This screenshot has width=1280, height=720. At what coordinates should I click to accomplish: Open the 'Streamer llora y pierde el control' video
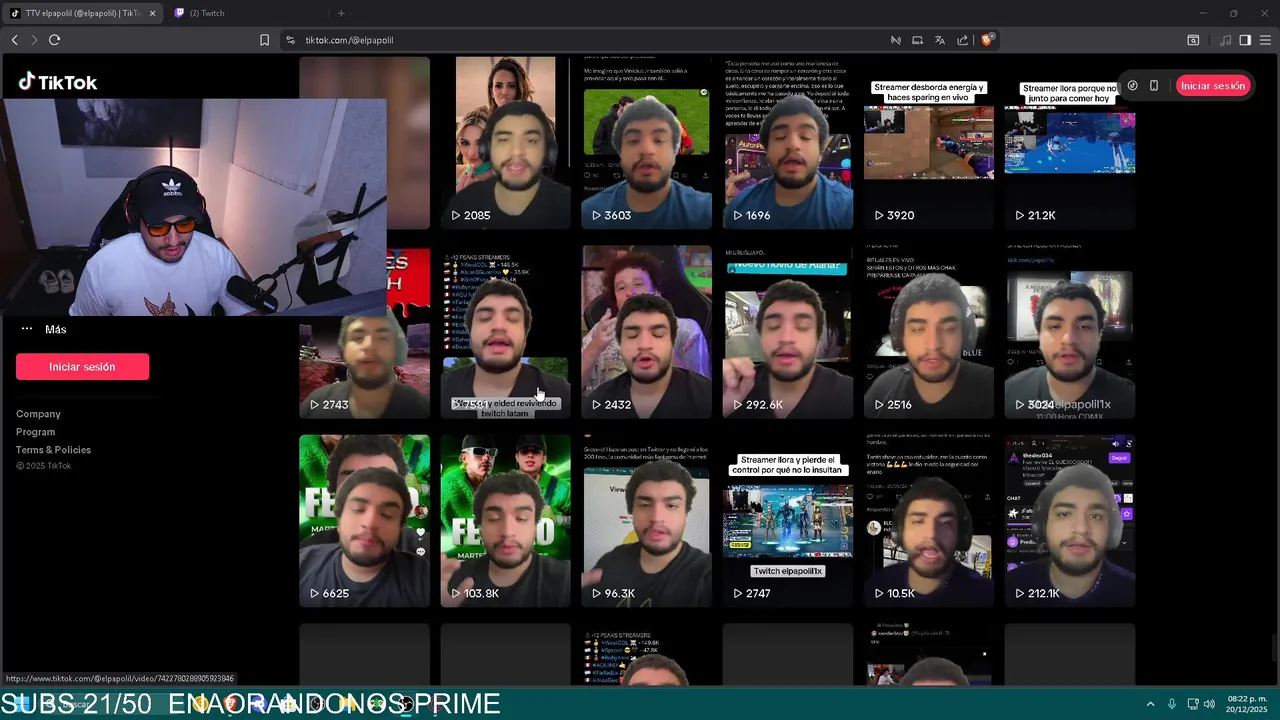point(787,521)
